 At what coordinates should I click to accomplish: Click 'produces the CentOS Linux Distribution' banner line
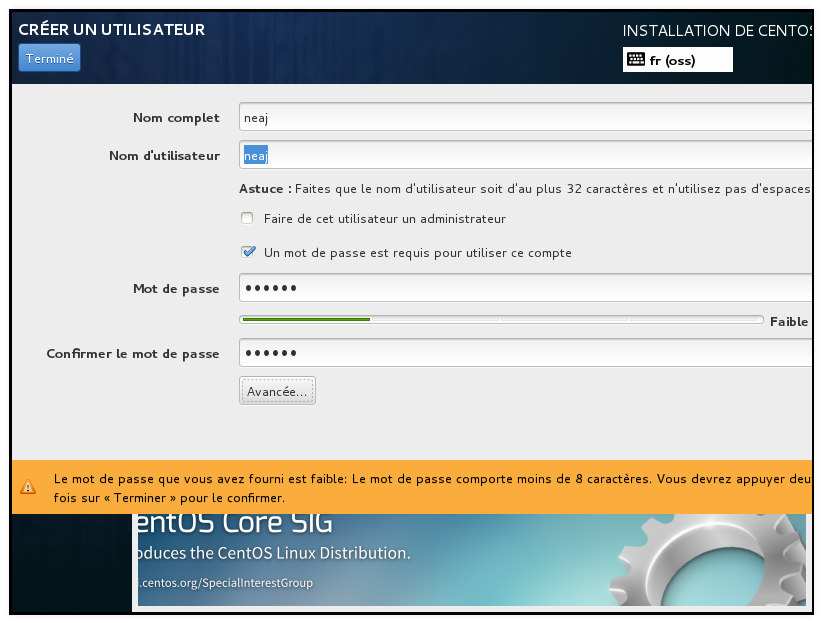click(273, 553)
